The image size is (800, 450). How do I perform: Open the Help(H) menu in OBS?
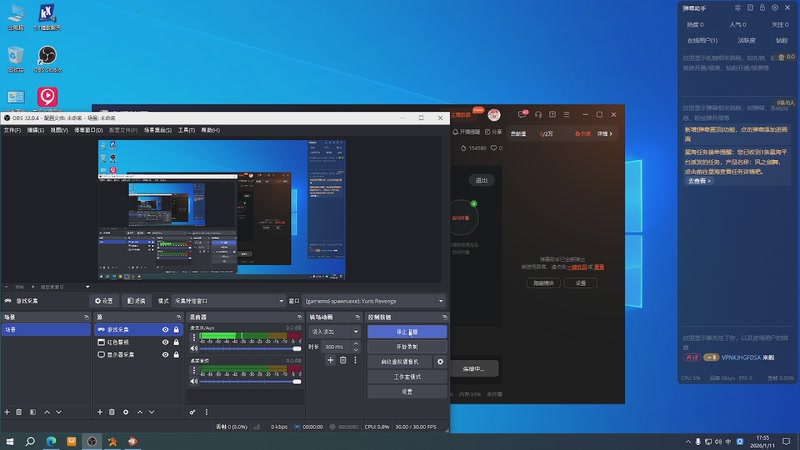tap(210, 130)
